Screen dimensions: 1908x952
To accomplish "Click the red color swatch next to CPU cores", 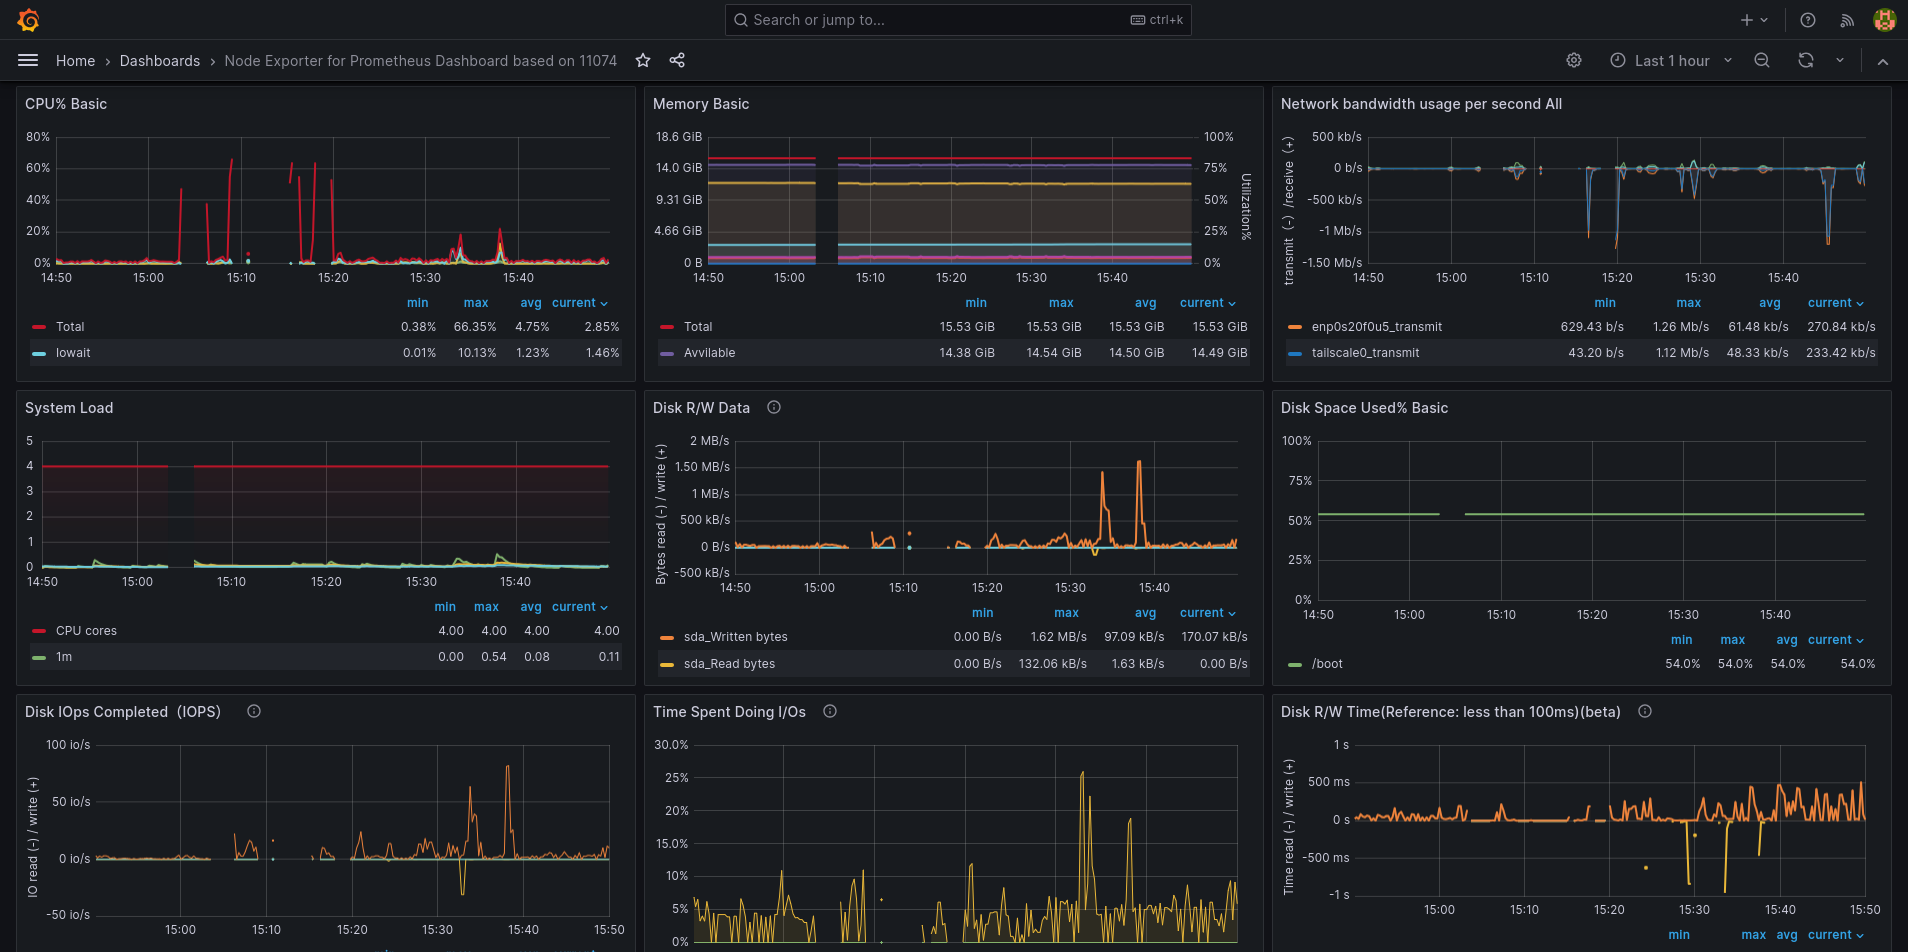I will point(38,630).
